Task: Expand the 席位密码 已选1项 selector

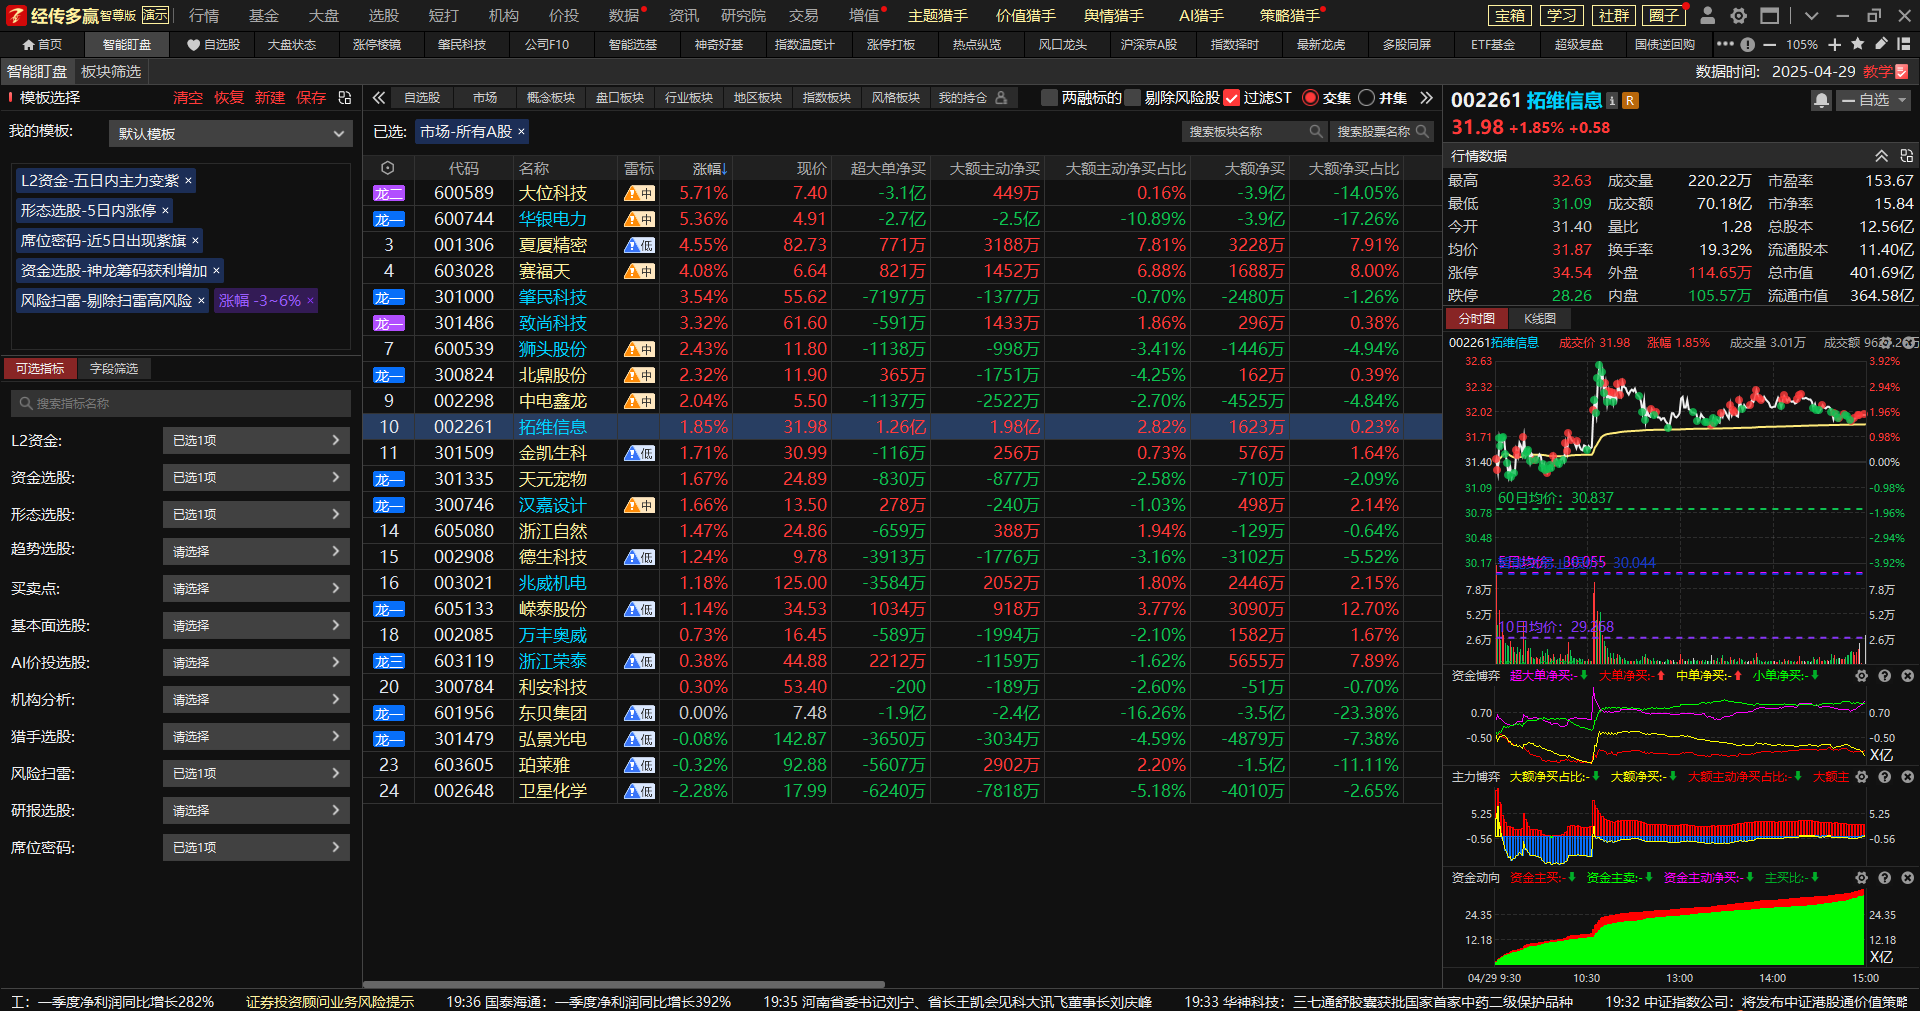Action: click(x=256, y=847)
